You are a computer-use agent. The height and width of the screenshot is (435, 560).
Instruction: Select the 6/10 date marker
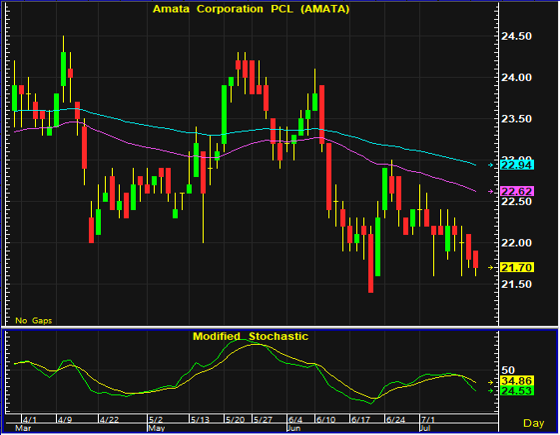[326, 419]
